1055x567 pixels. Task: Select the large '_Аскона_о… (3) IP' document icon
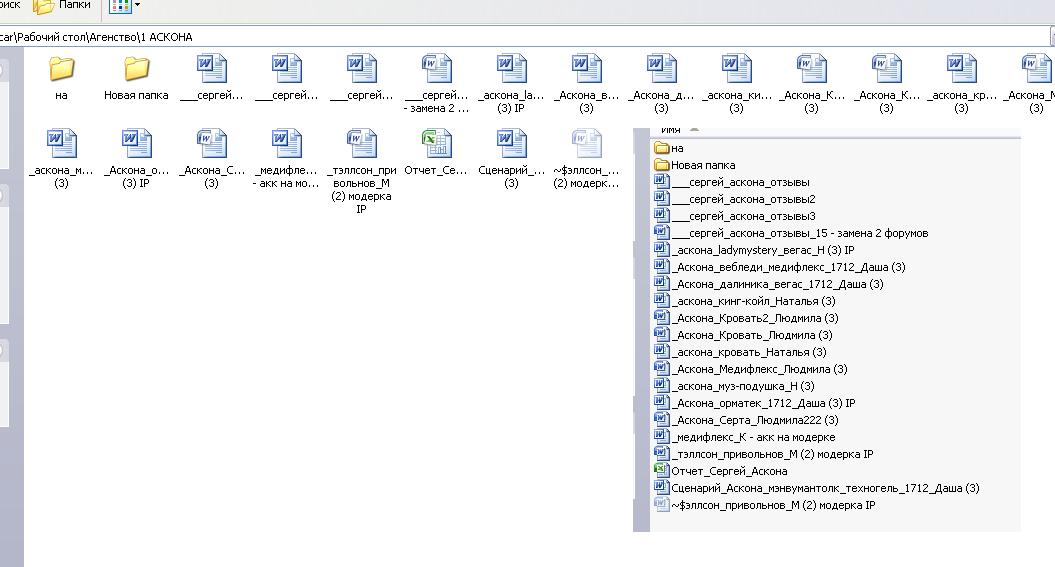coord(137,143)
